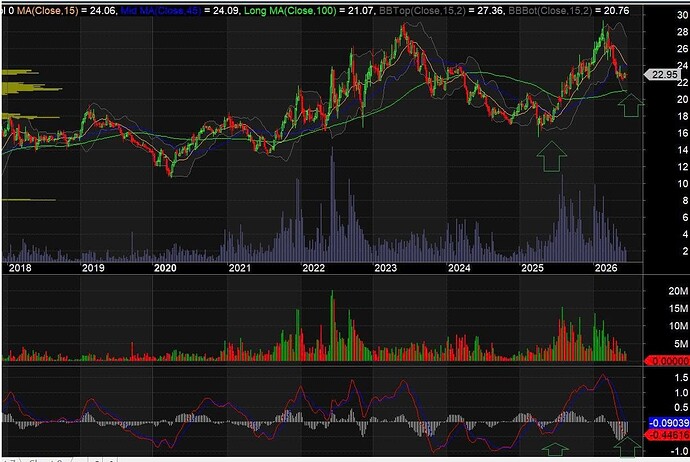This screenshot has width=690, height=462.
Task: Select the MA(Close,15) legend label
Action: coord(48,11)
